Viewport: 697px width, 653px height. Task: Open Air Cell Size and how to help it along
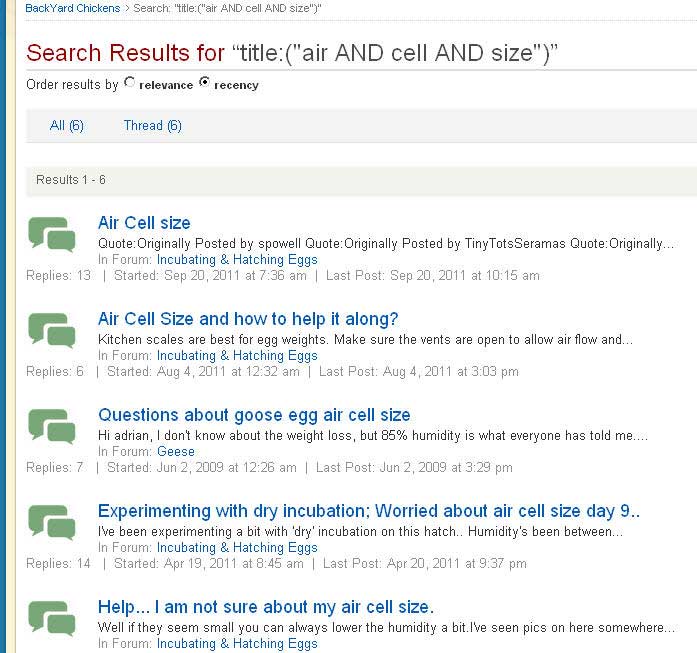pos(248,319)
